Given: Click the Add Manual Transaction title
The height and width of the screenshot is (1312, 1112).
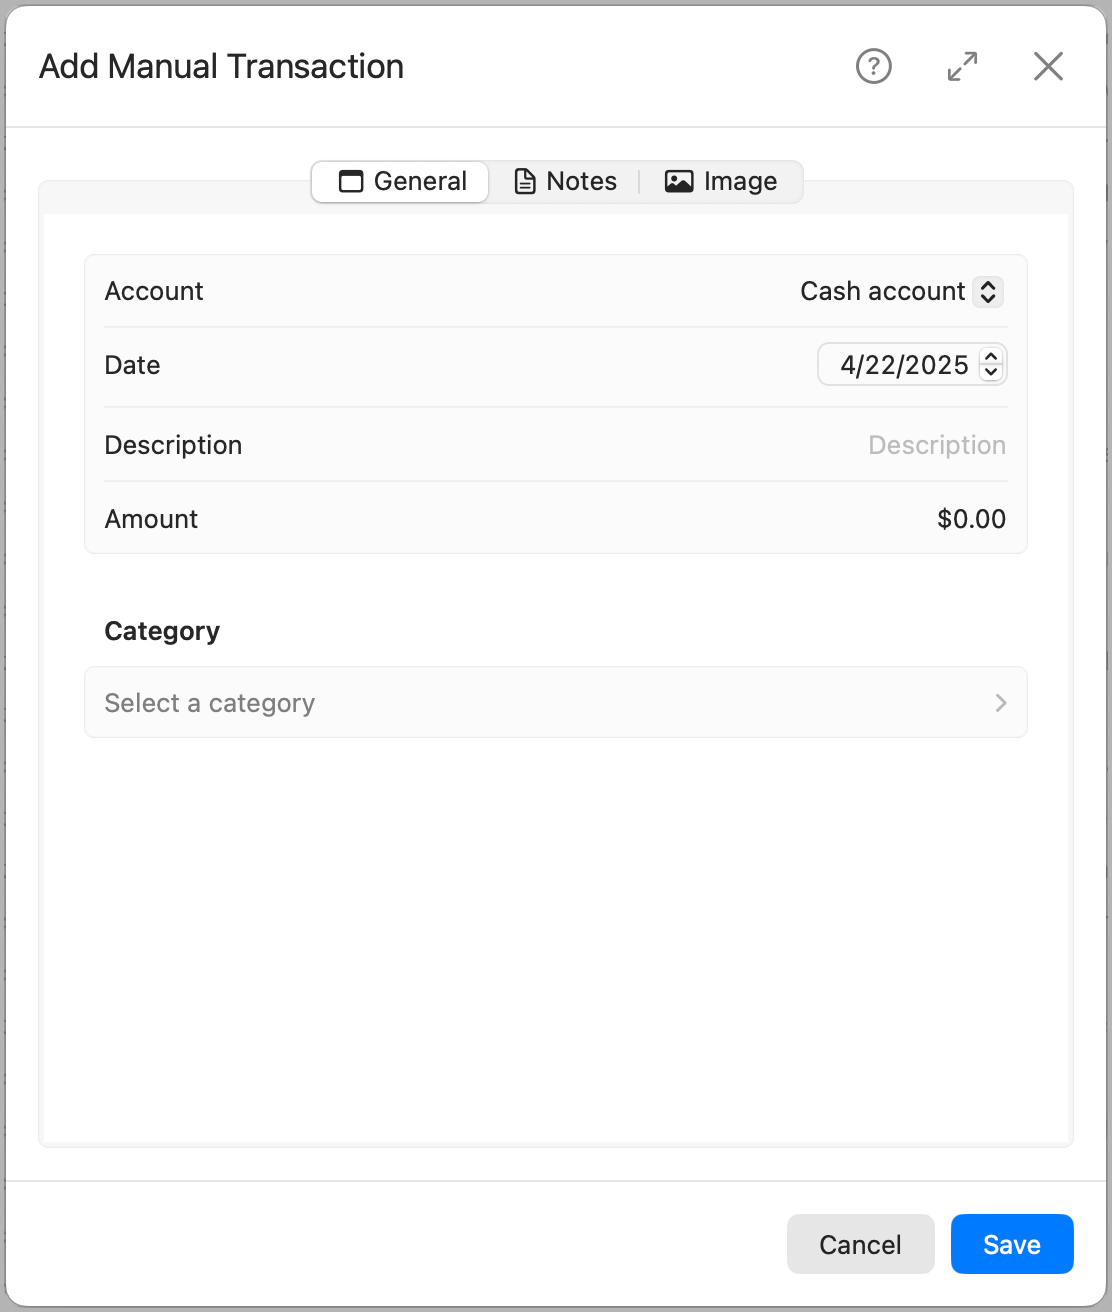Looking at the screenshot, I should point(221,66).
